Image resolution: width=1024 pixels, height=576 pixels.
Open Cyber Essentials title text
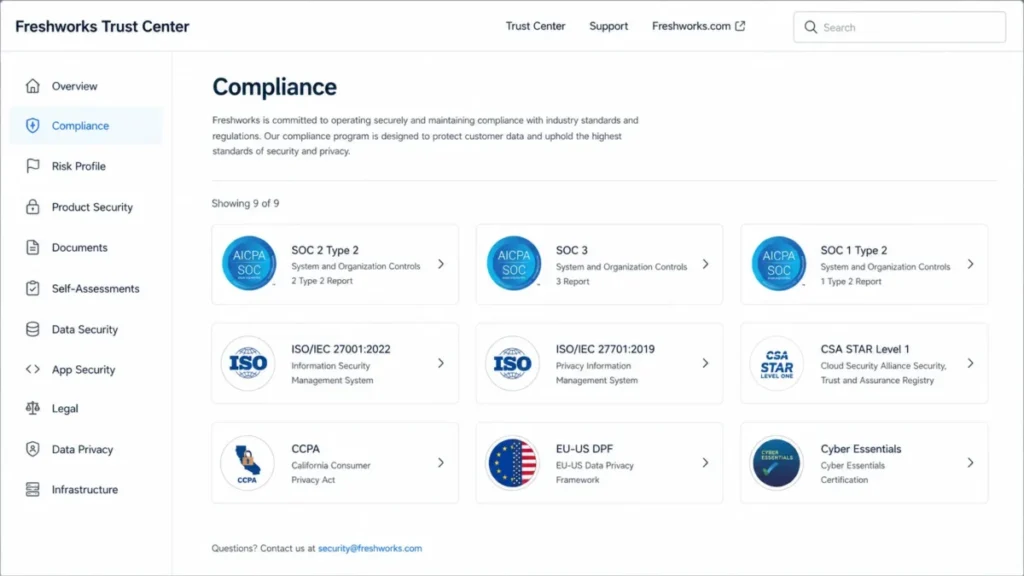coord(861,449)
